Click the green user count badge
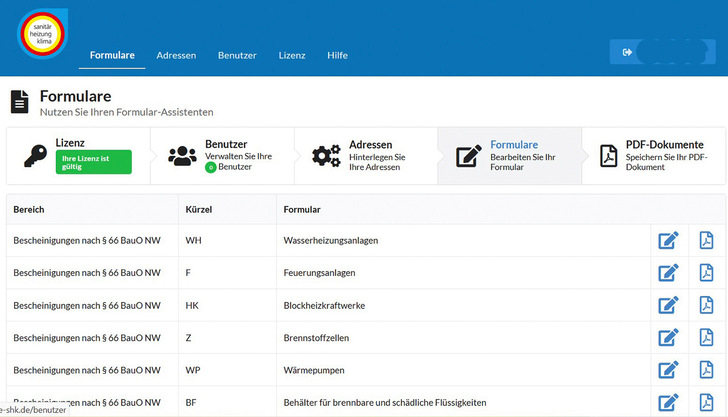Image resolution: width=728 pixels, height=417 pixels. tap(210, 167)
